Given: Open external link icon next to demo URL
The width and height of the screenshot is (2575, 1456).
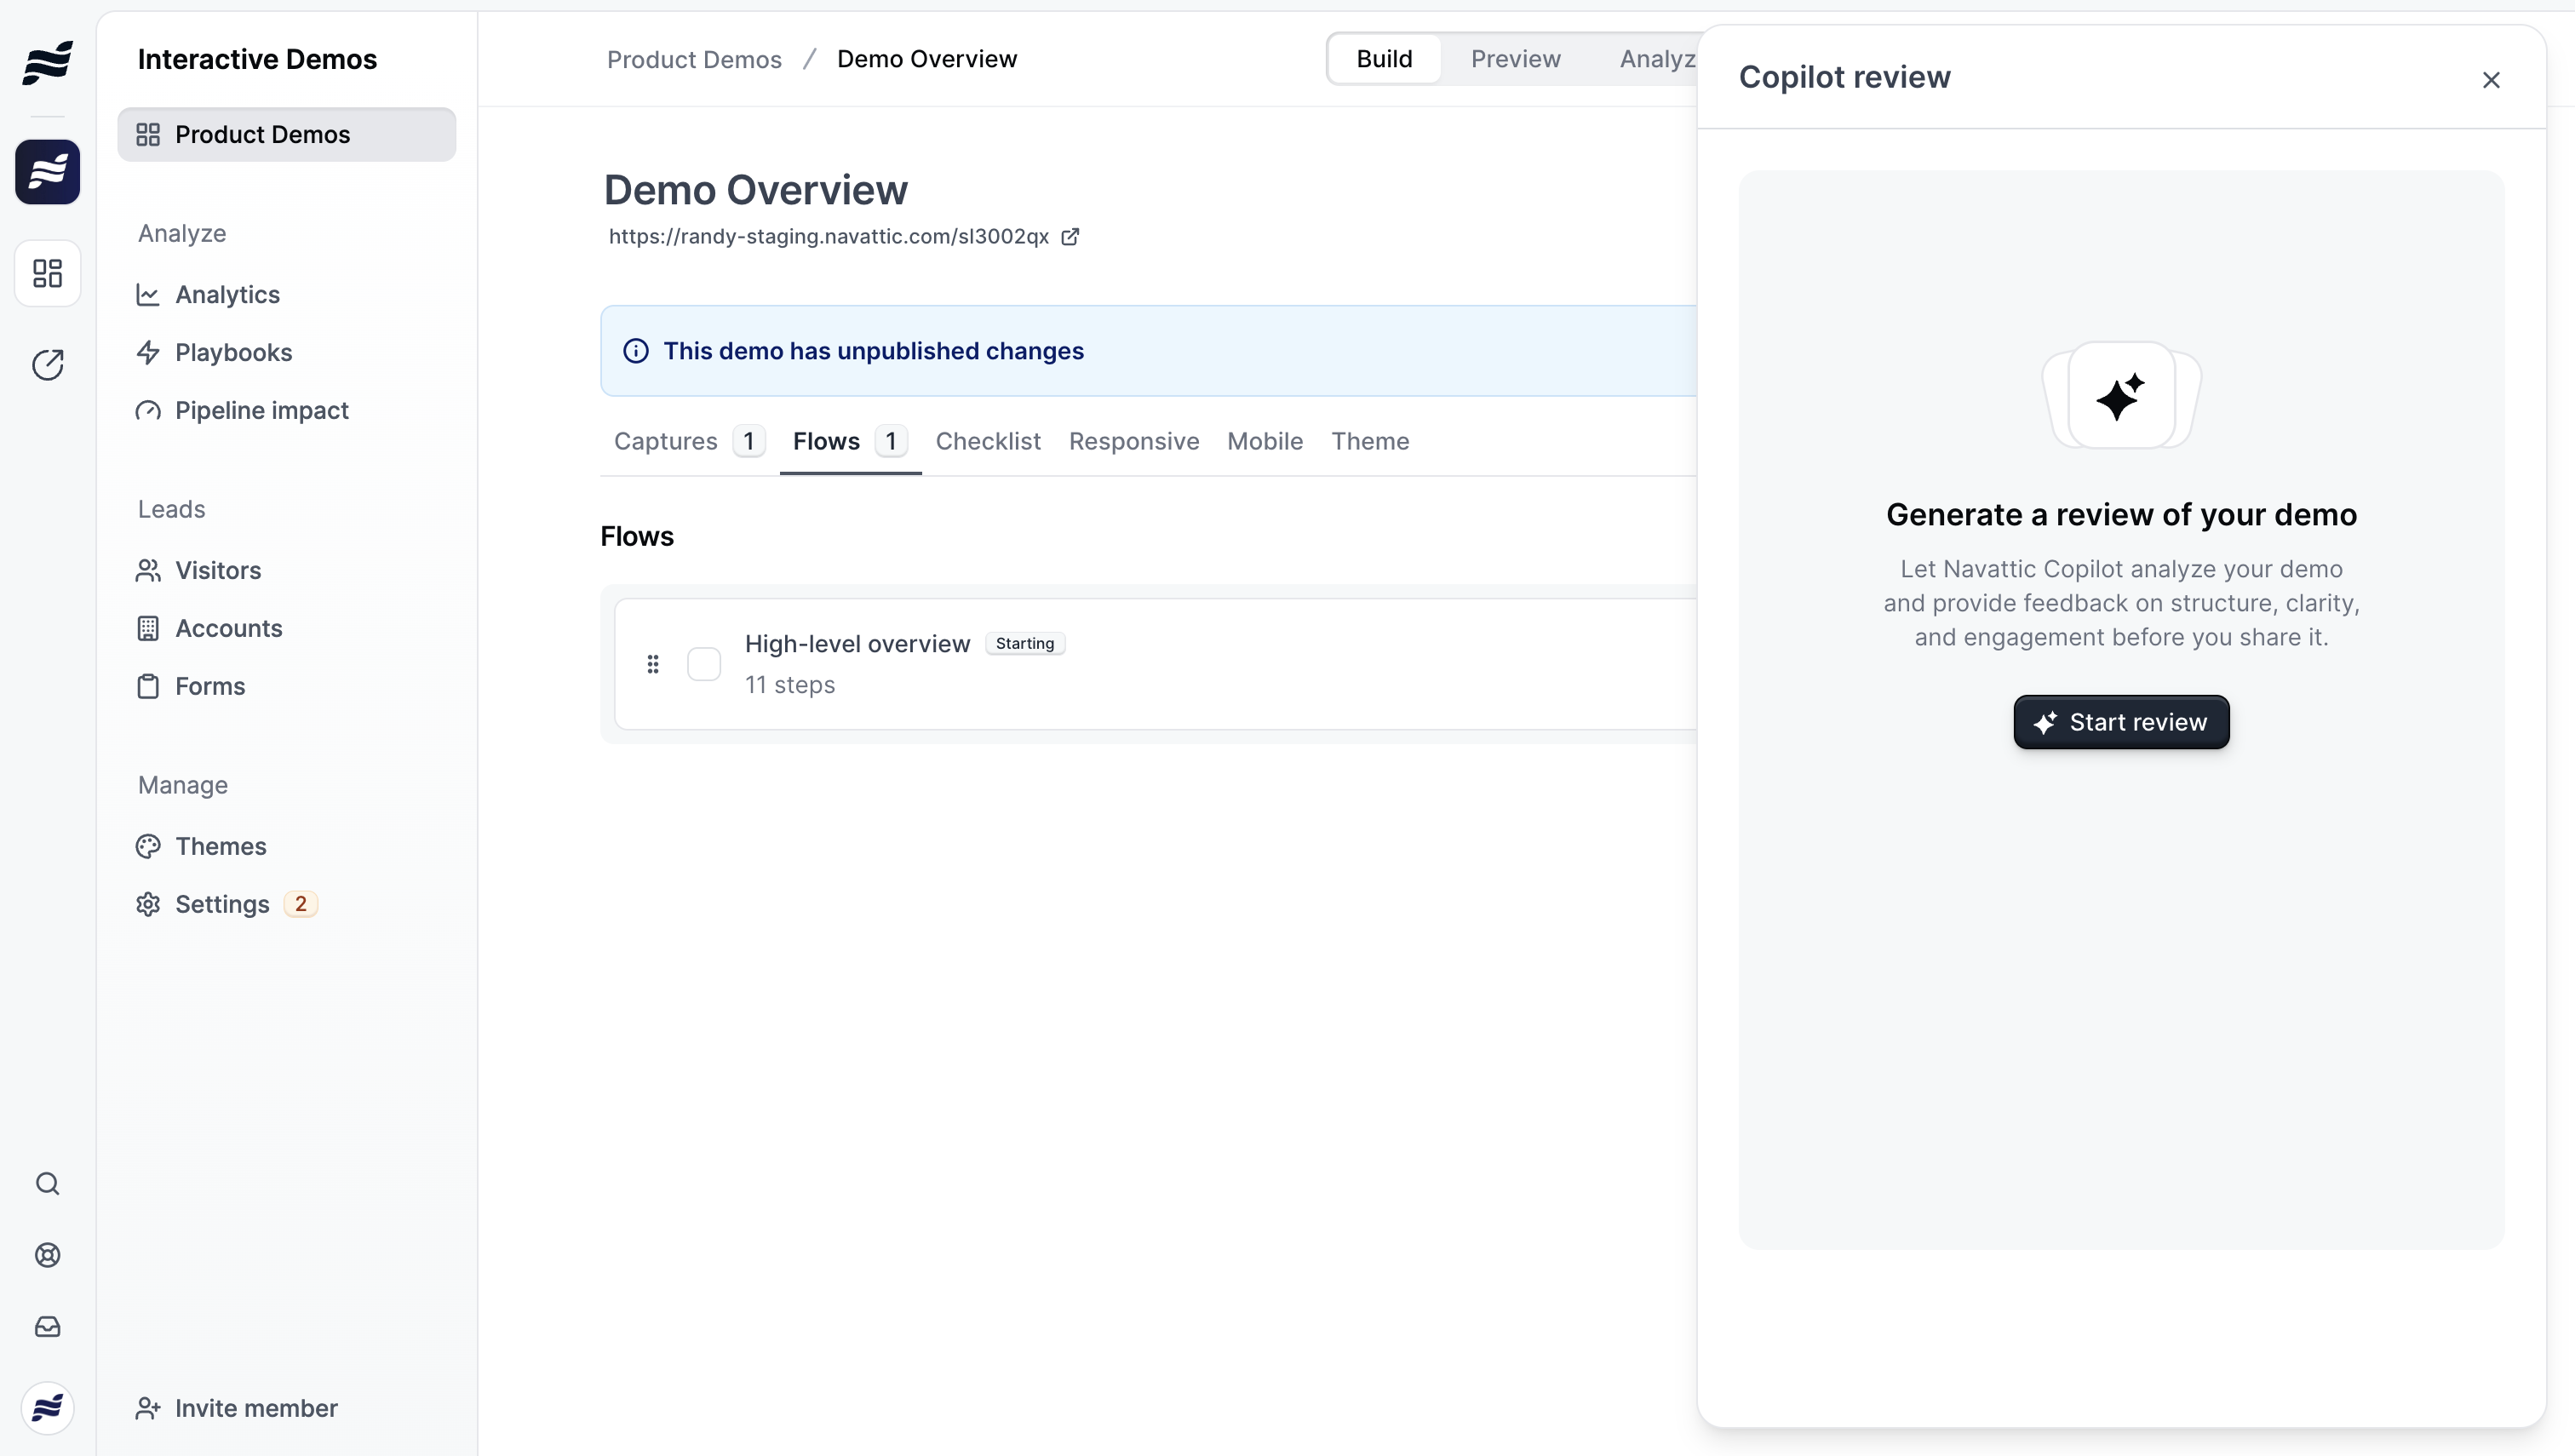Looking at the screenshot, I should [1070, 237].
